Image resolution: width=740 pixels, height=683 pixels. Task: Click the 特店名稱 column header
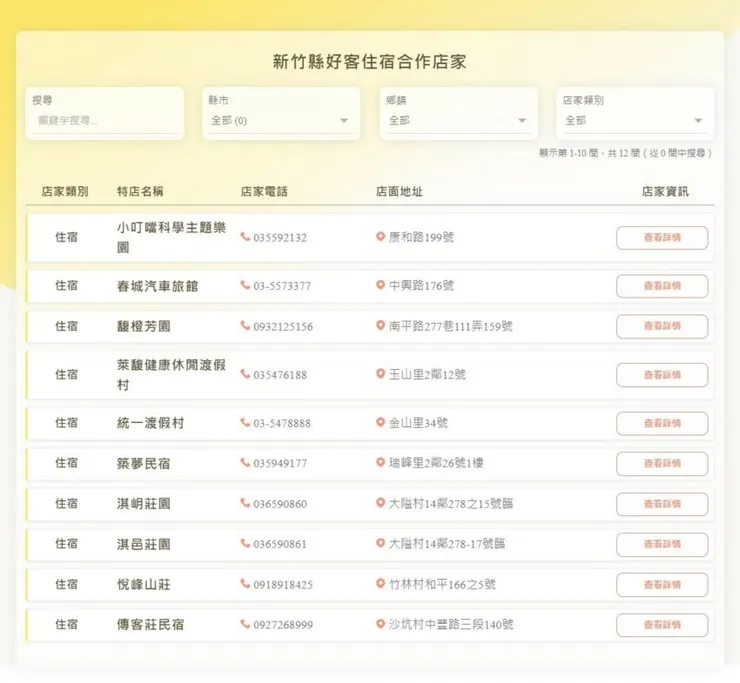[x=140, y=191]
